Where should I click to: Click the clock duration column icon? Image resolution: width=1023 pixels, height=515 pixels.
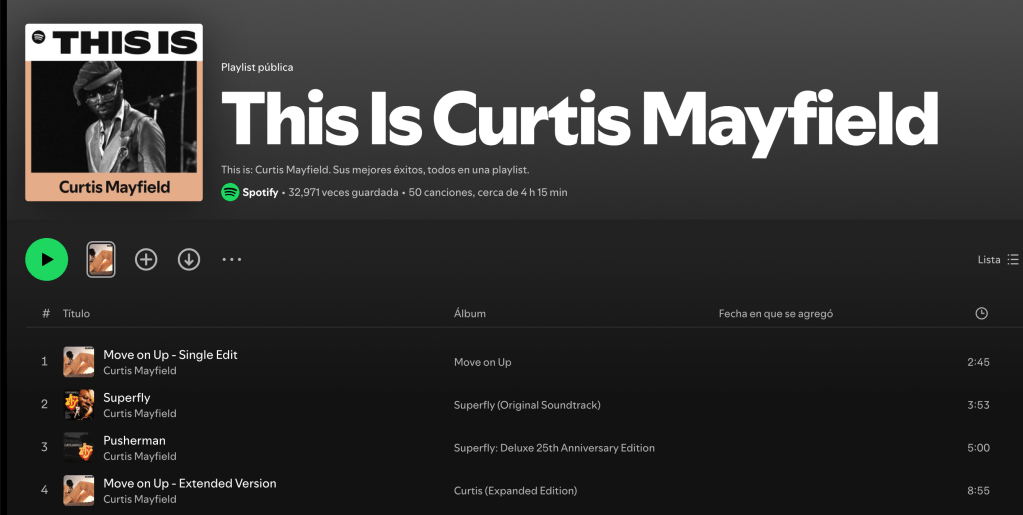pos(981,313)
